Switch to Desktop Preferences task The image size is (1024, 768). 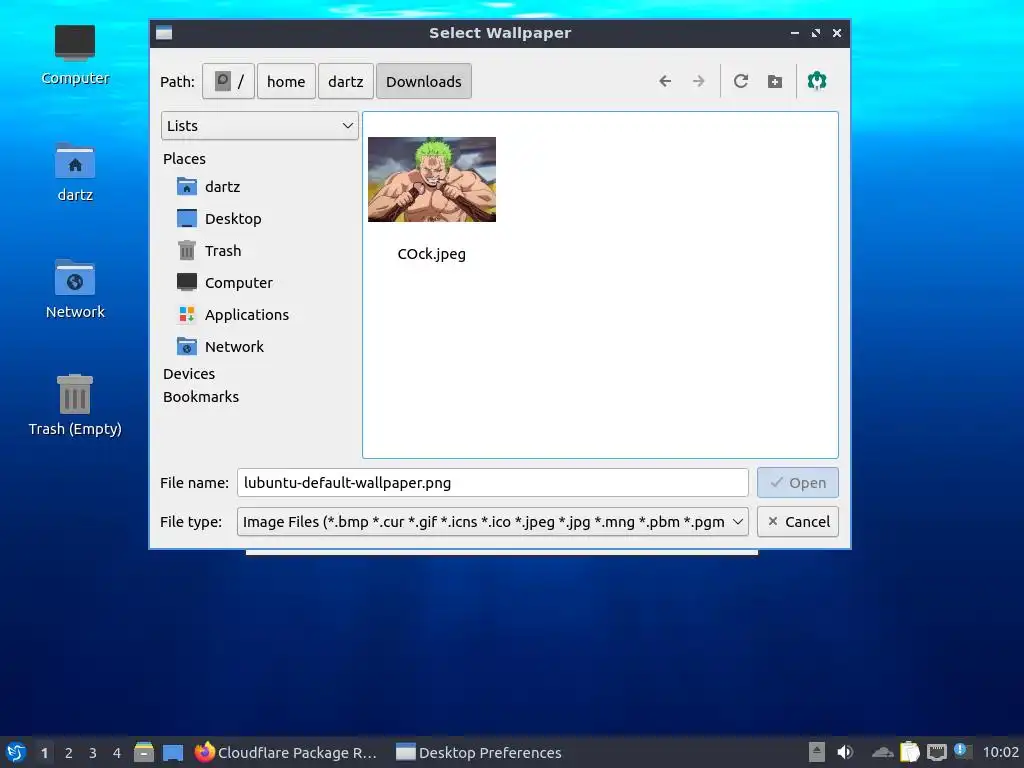[479, 752]
